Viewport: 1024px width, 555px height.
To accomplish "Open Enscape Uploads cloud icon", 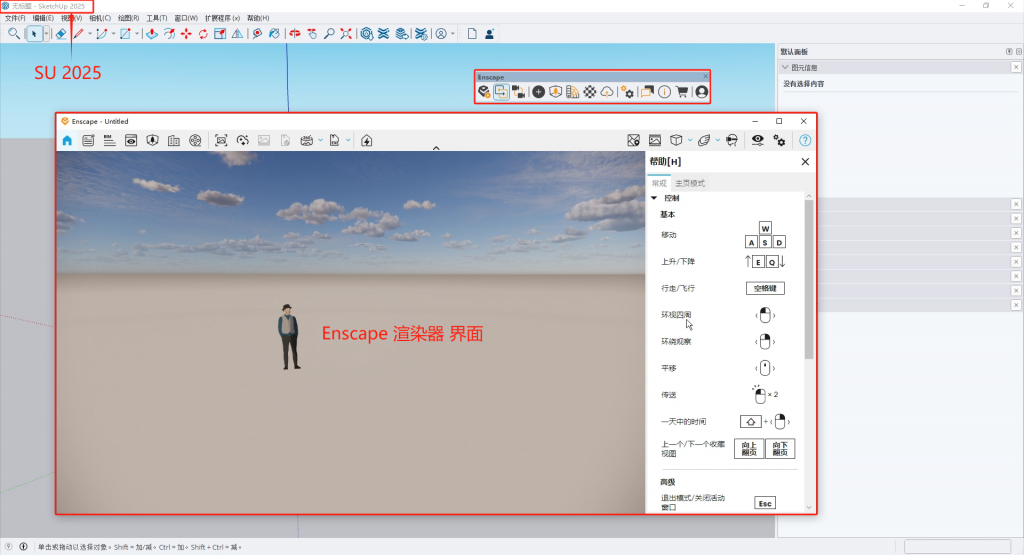I will tap(607, 92).
